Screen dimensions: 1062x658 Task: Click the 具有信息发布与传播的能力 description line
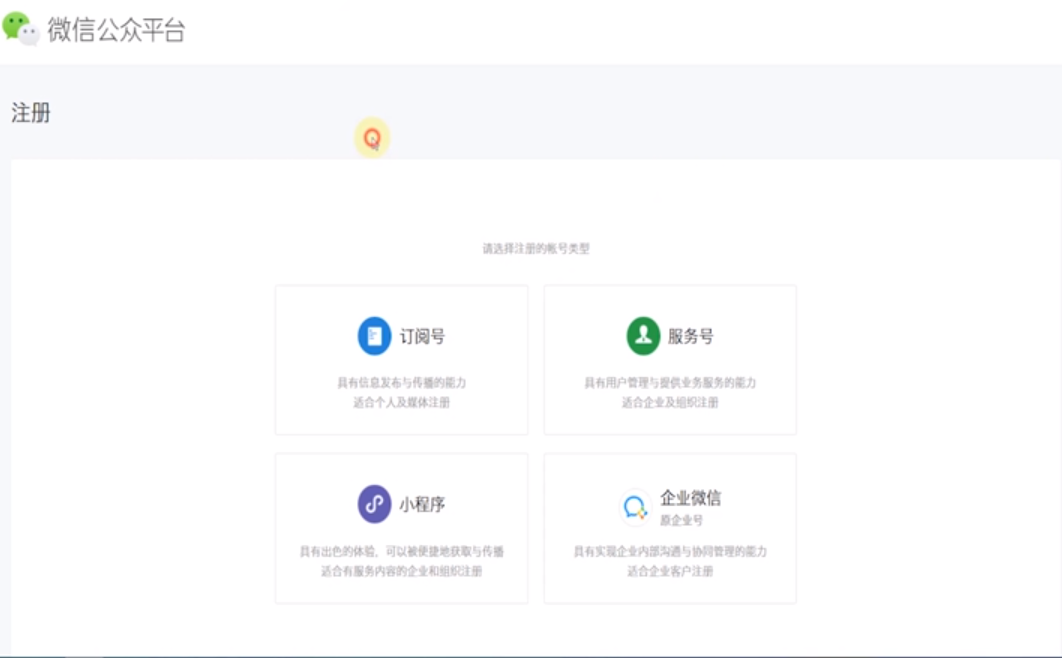pyautogui.click(x=401, y=382)
